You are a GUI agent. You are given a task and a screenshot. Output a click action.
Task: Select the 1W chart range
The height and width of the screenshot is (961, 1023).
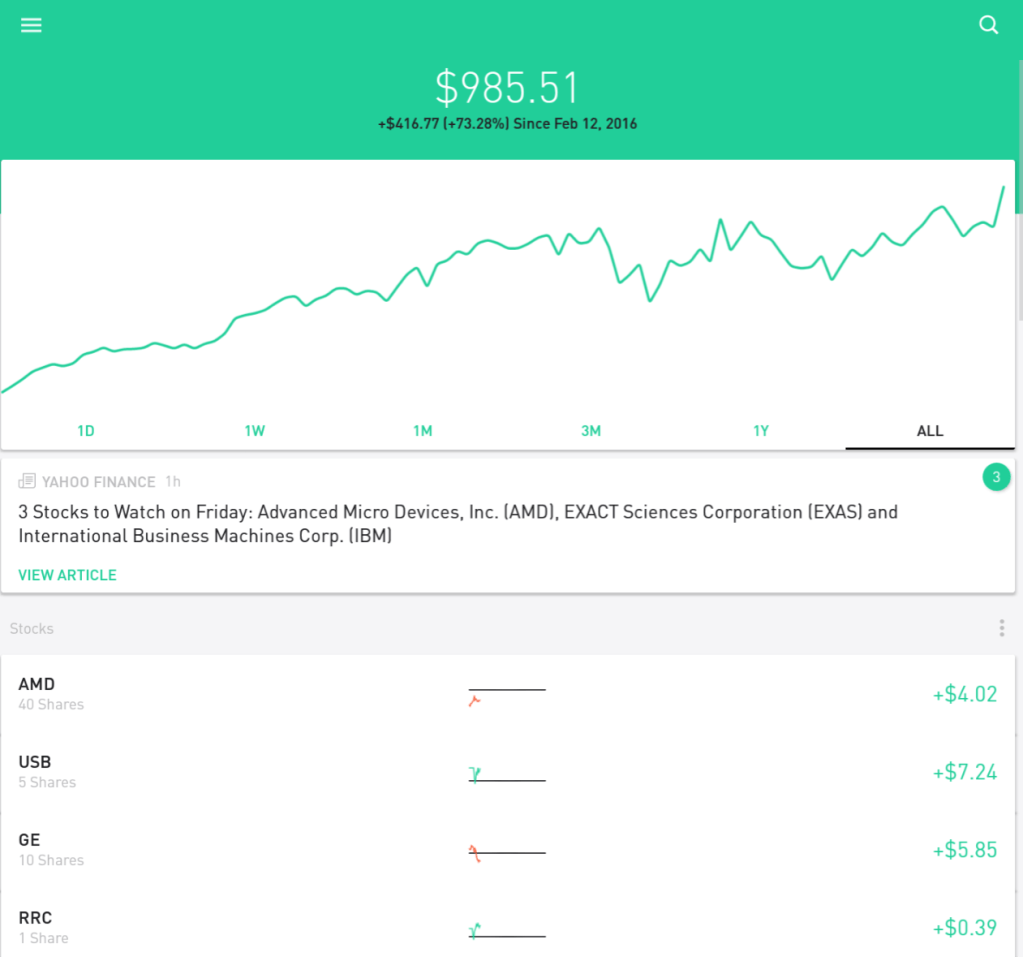pyautogui.click(x=254, y=431)
